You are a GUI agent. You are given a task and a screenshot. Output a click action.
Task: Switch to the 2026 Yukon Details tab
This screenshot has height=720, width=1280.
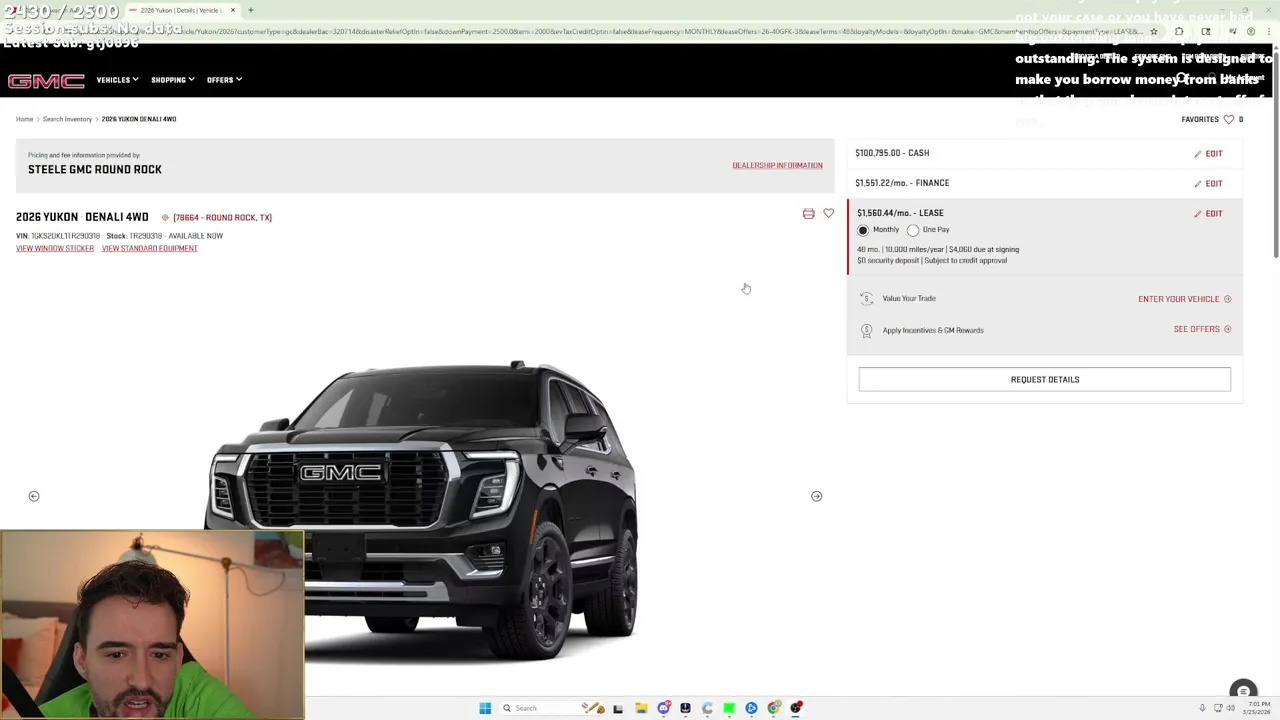coord(180,10)
